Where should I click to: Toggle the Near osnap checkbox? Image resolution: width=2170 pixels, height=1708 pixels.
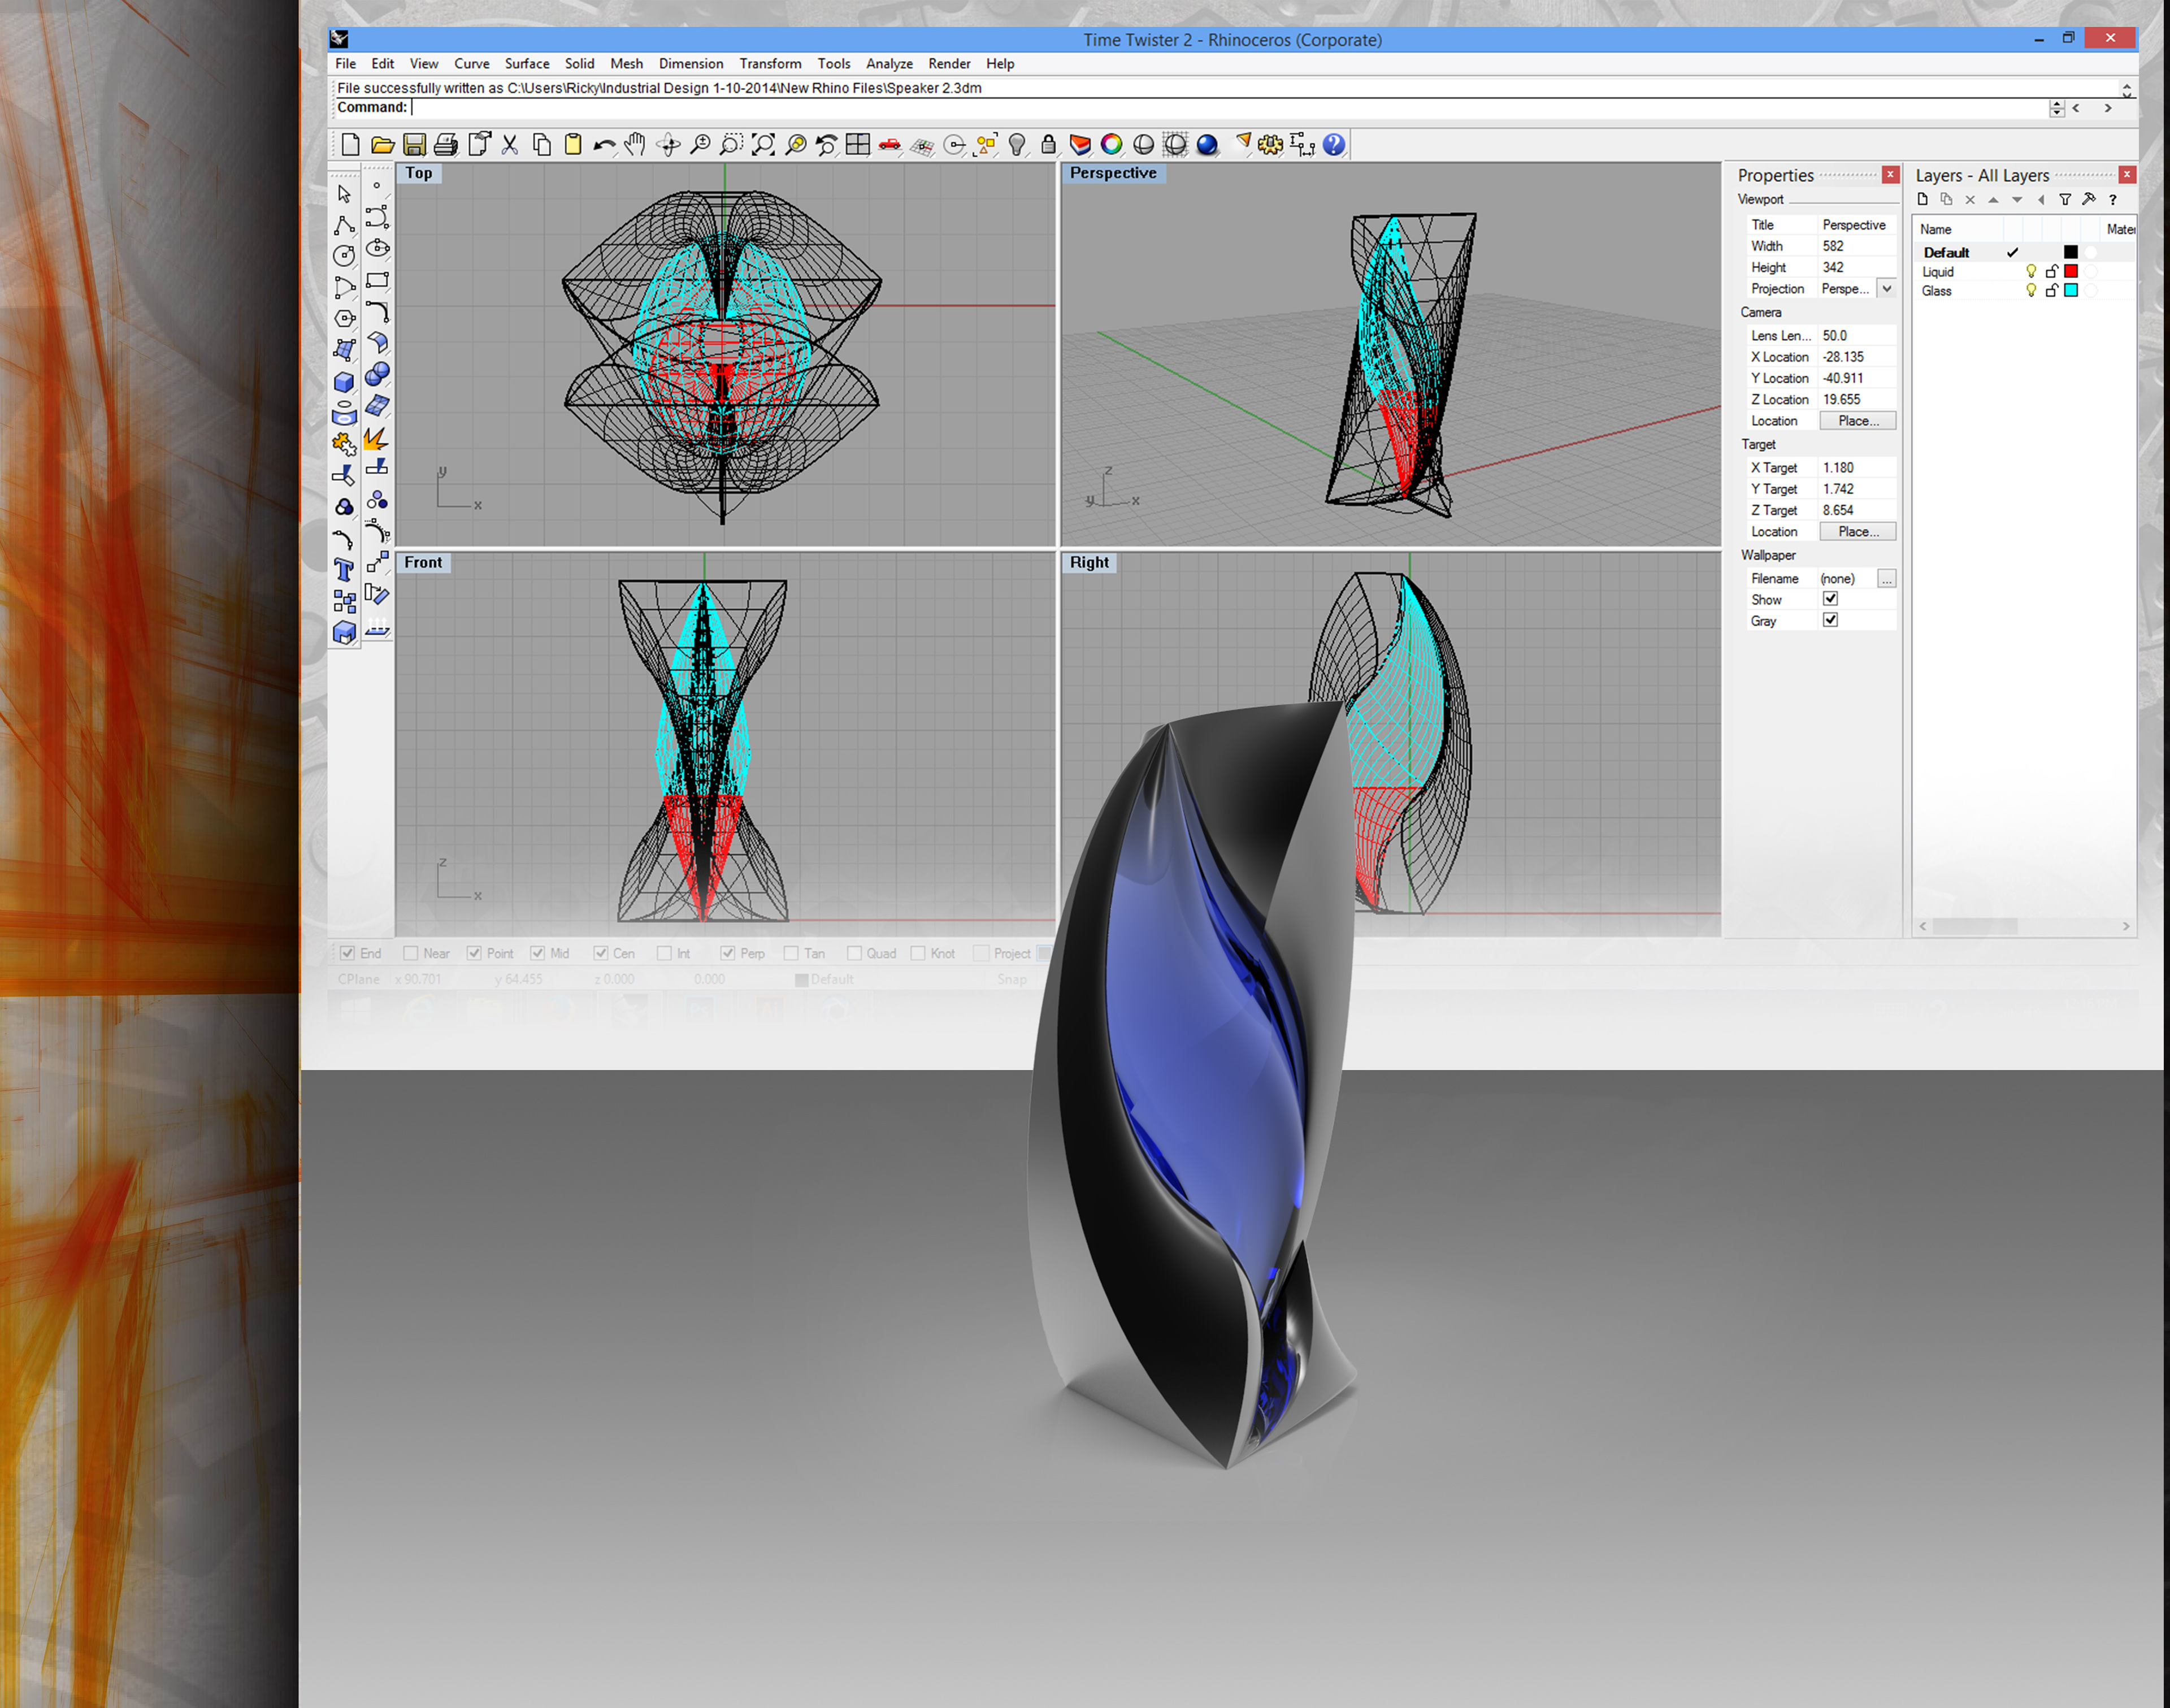410,953
